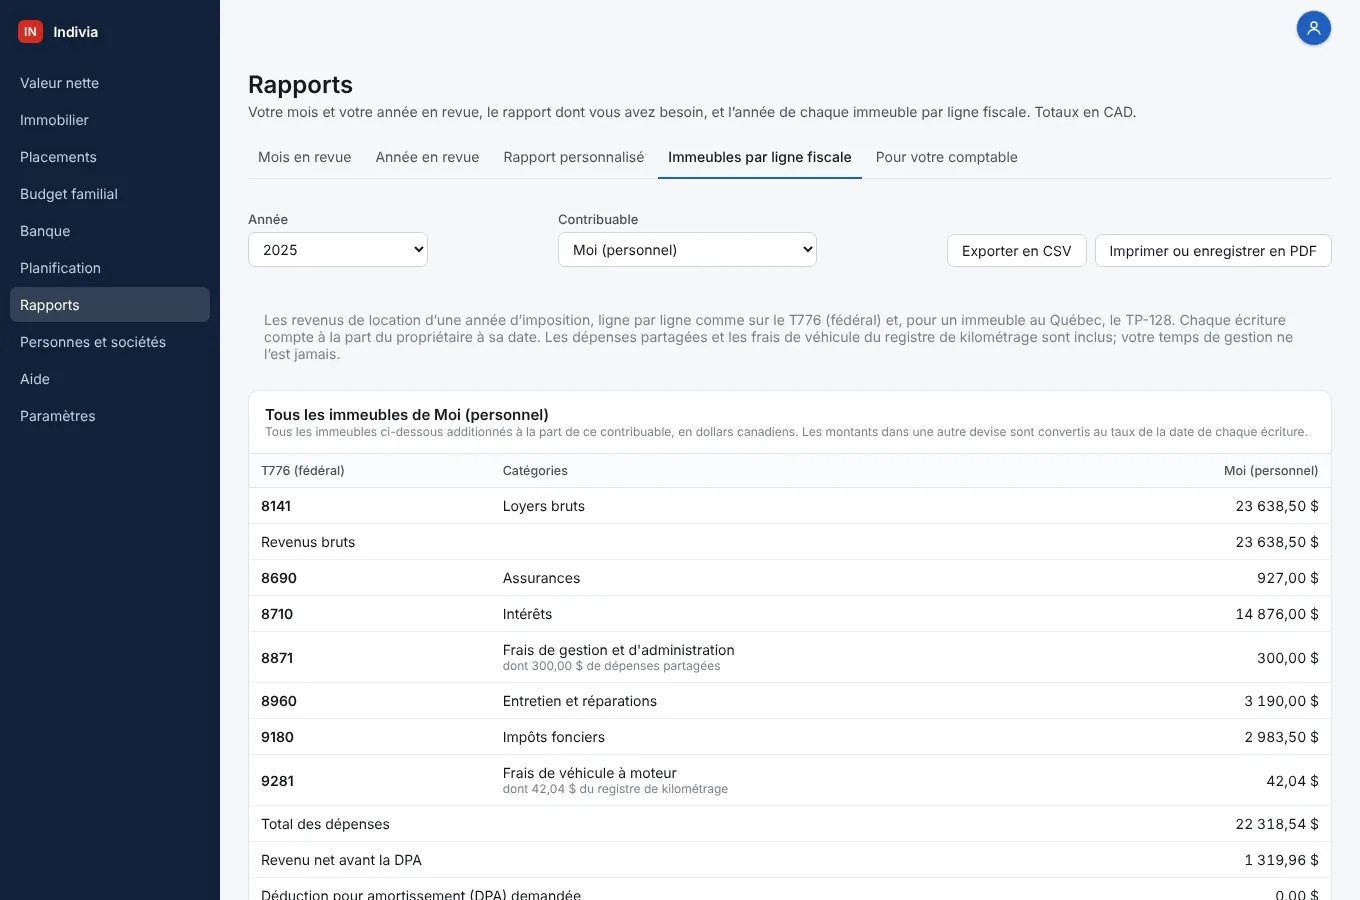Click Entretien et réparations category

[580, 701]
